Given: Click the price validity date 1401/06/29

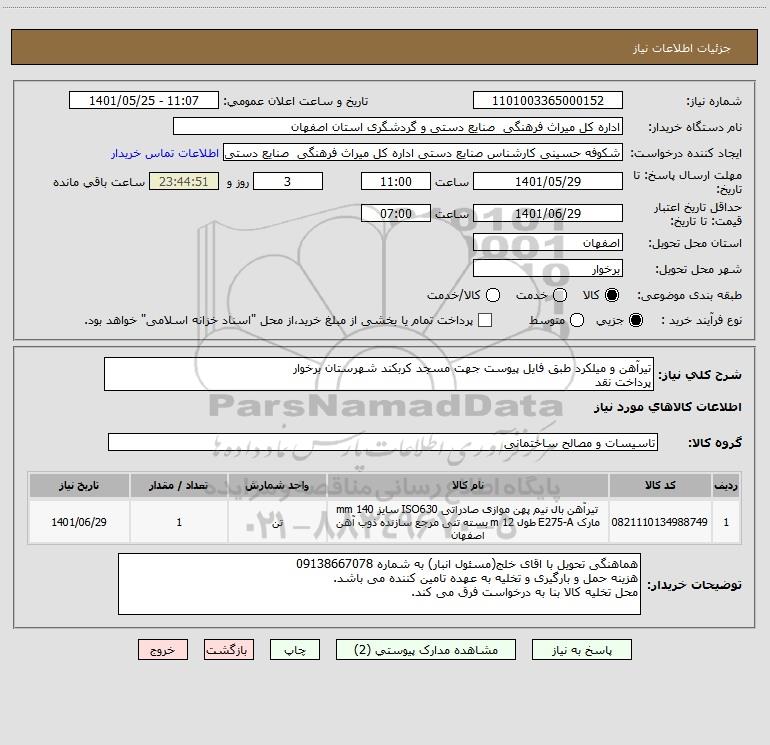Looking at the screenshot, I should coord(548,213).
